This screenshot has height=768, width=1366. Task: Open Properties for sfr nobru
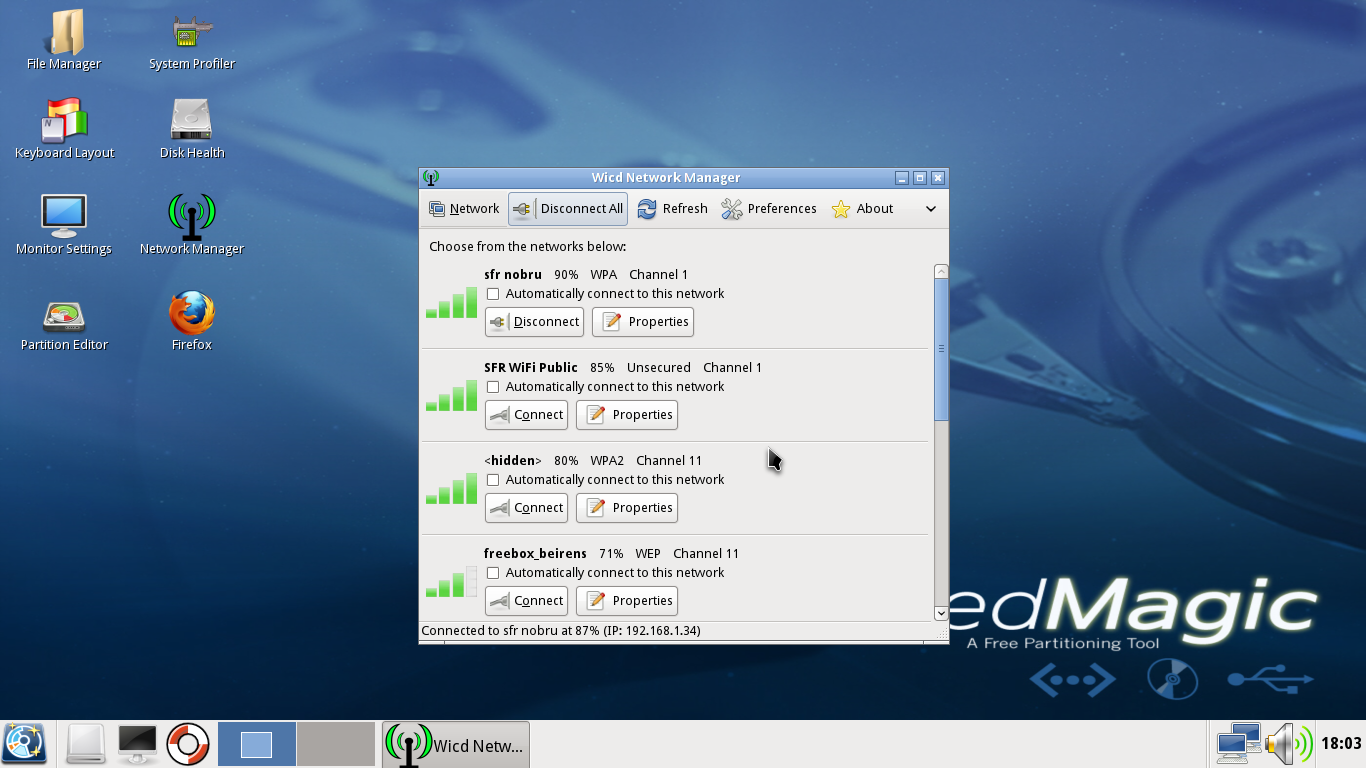[x=643, y=322]
